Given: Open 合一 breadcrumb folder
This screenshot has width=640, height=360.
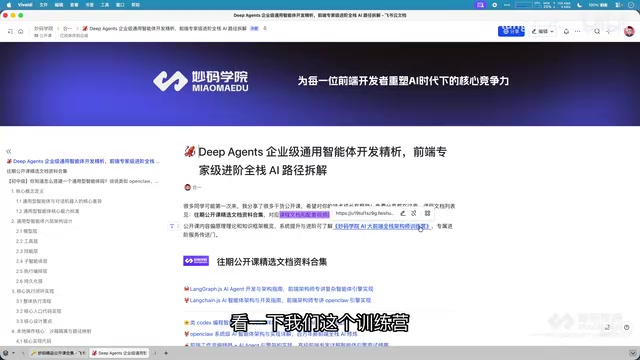Looking at the screenshot, I should coord(67,29).
